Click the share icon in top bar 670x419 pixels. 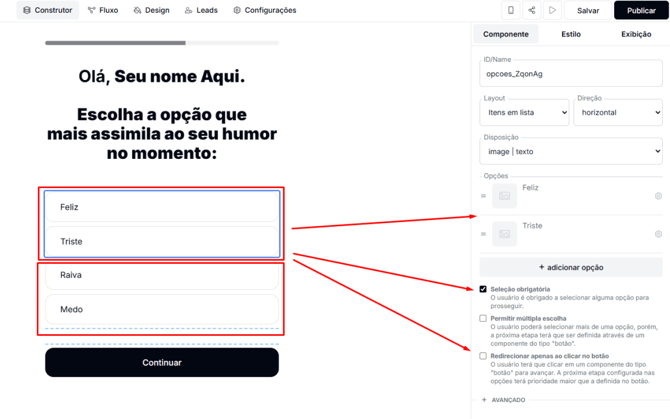[x=532, y=10]
